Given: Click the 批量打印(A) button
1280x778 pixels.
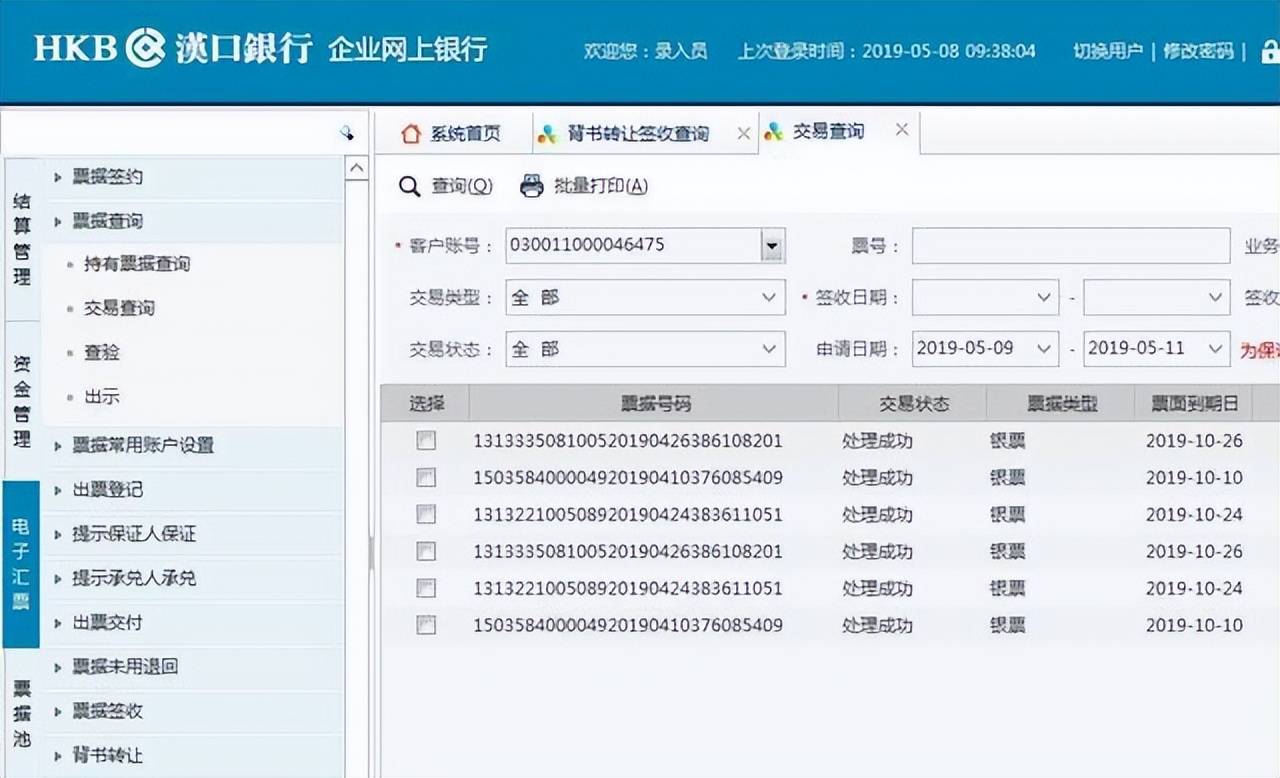Looking at the screenshot, I should pos(585,186).
